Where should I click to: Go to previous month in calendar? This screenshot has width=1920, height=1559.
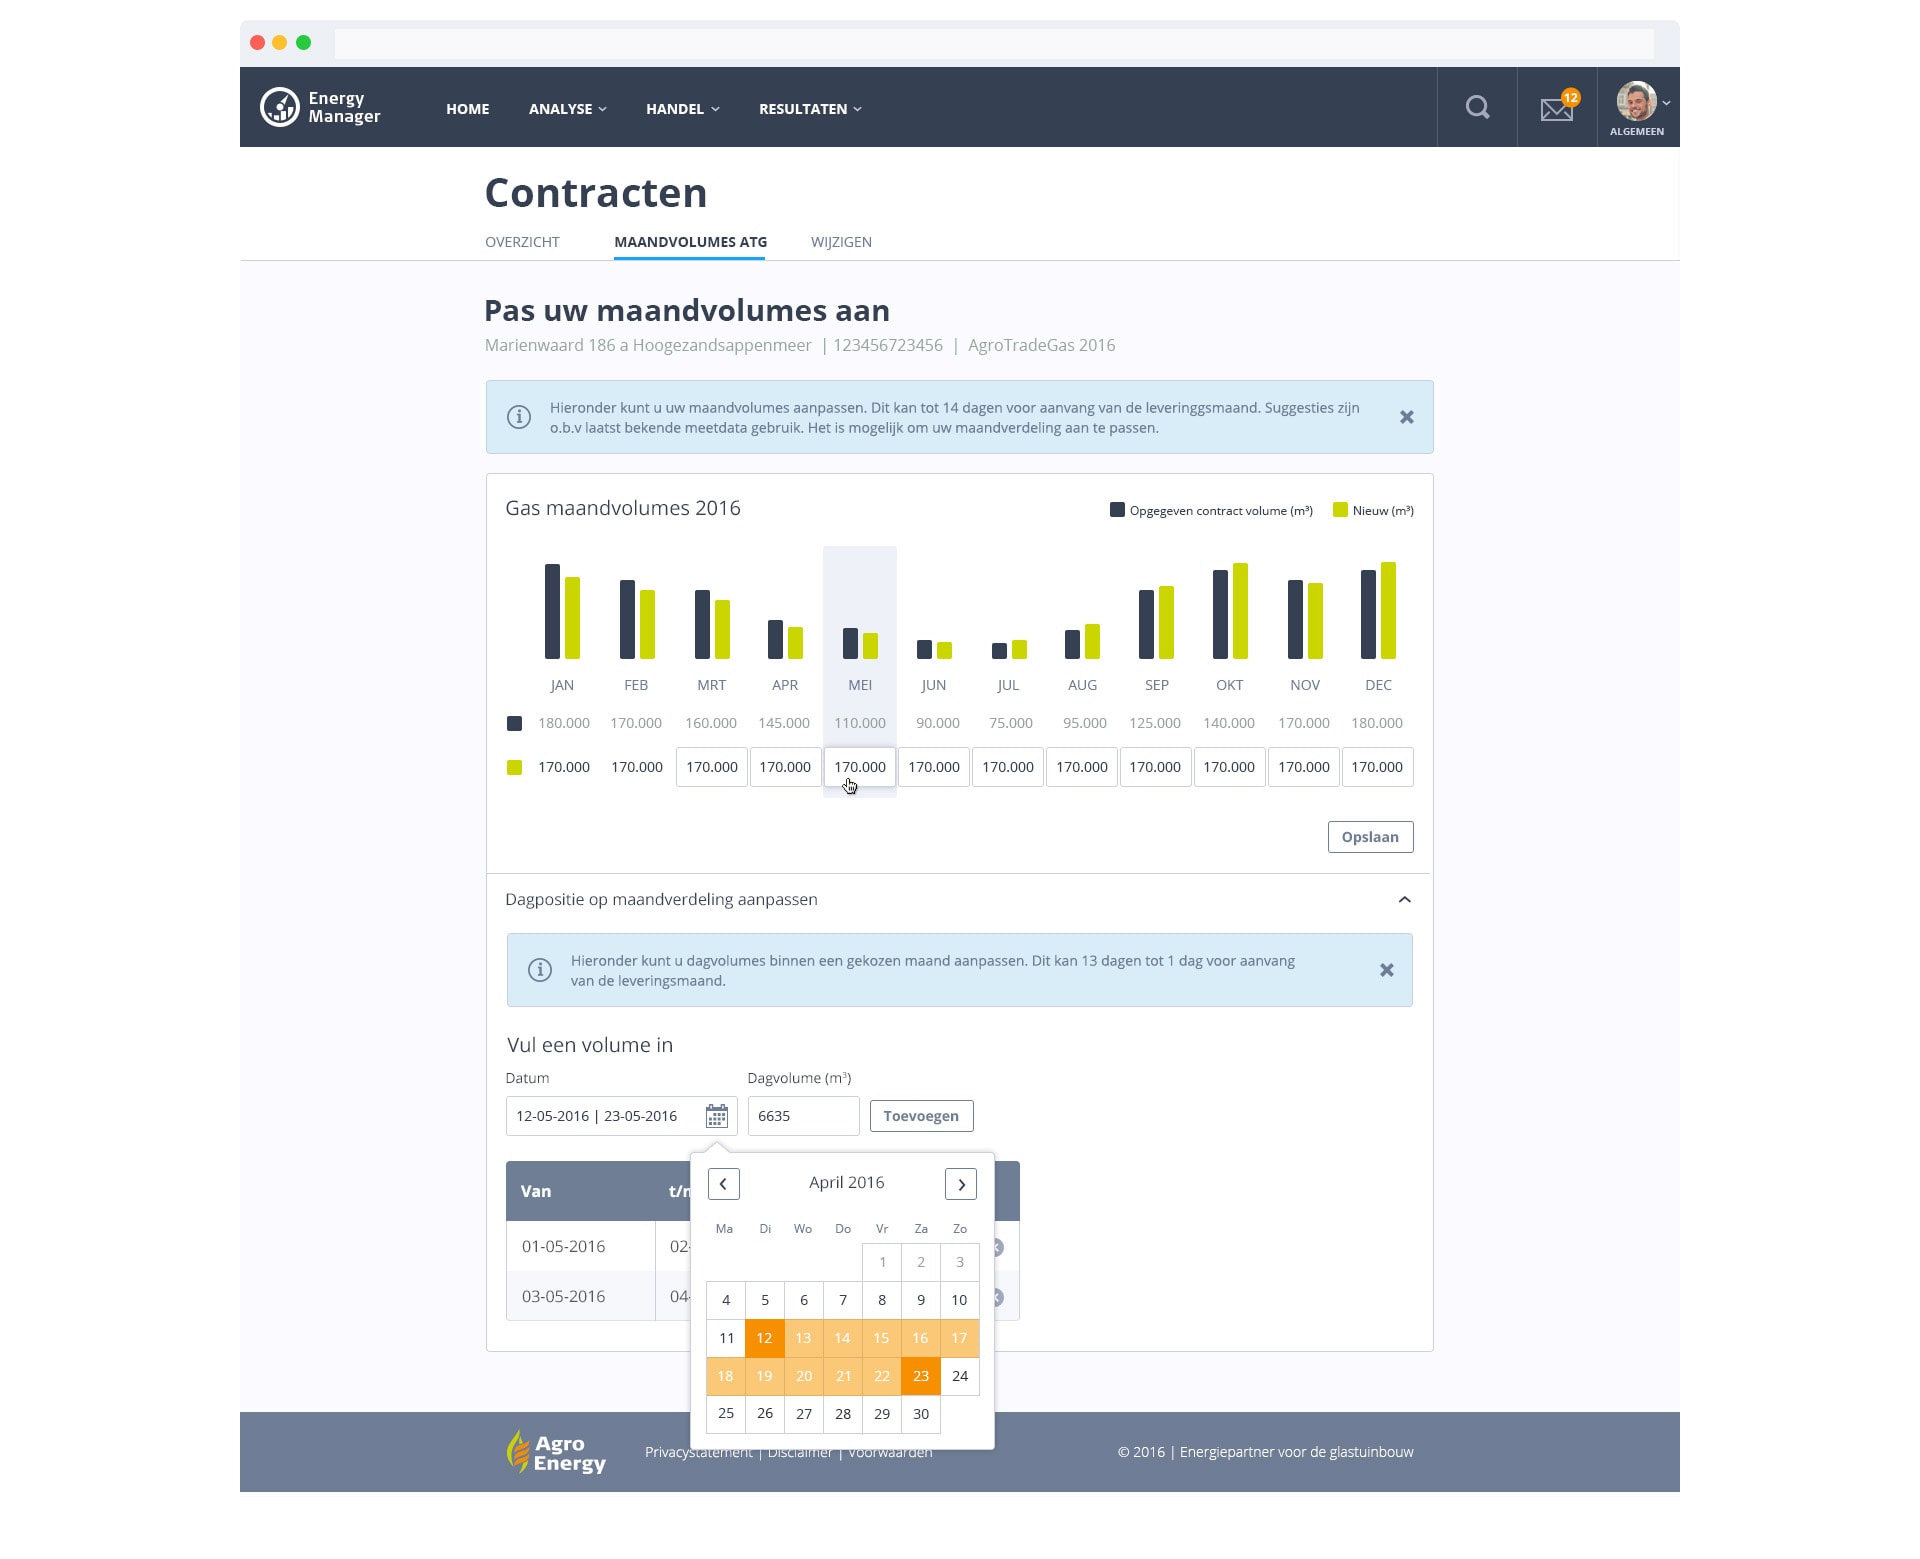point(723,1184)
